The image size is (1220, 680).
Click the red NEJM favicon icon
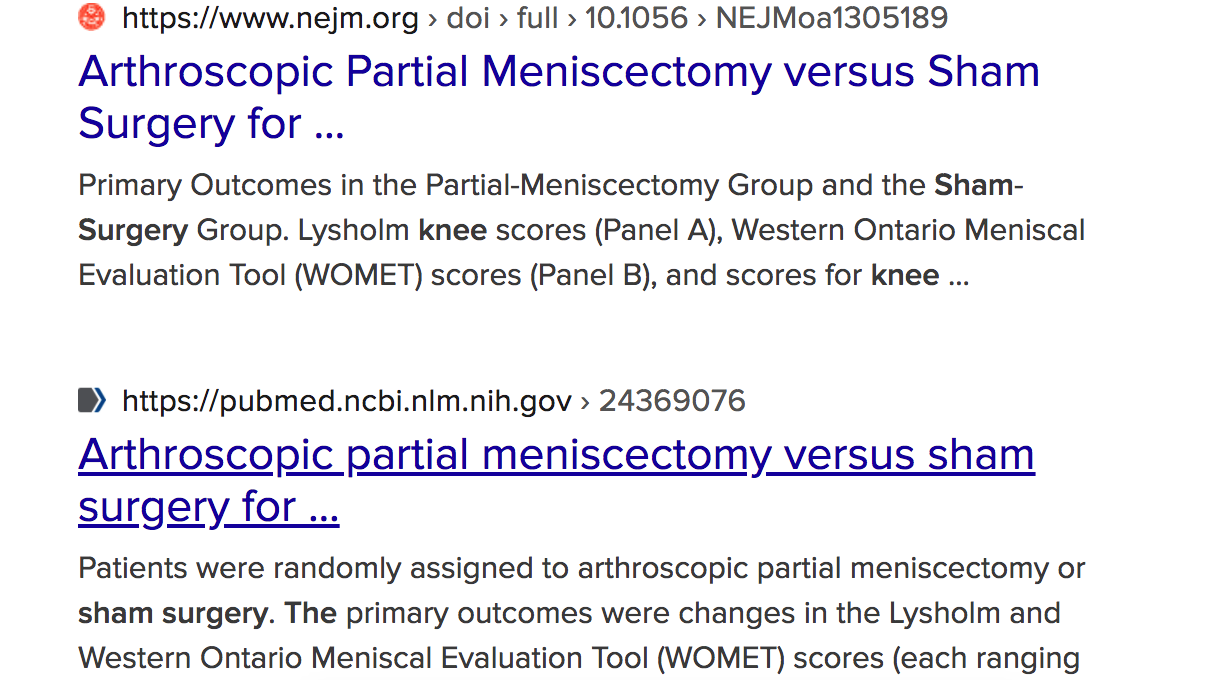91,17
